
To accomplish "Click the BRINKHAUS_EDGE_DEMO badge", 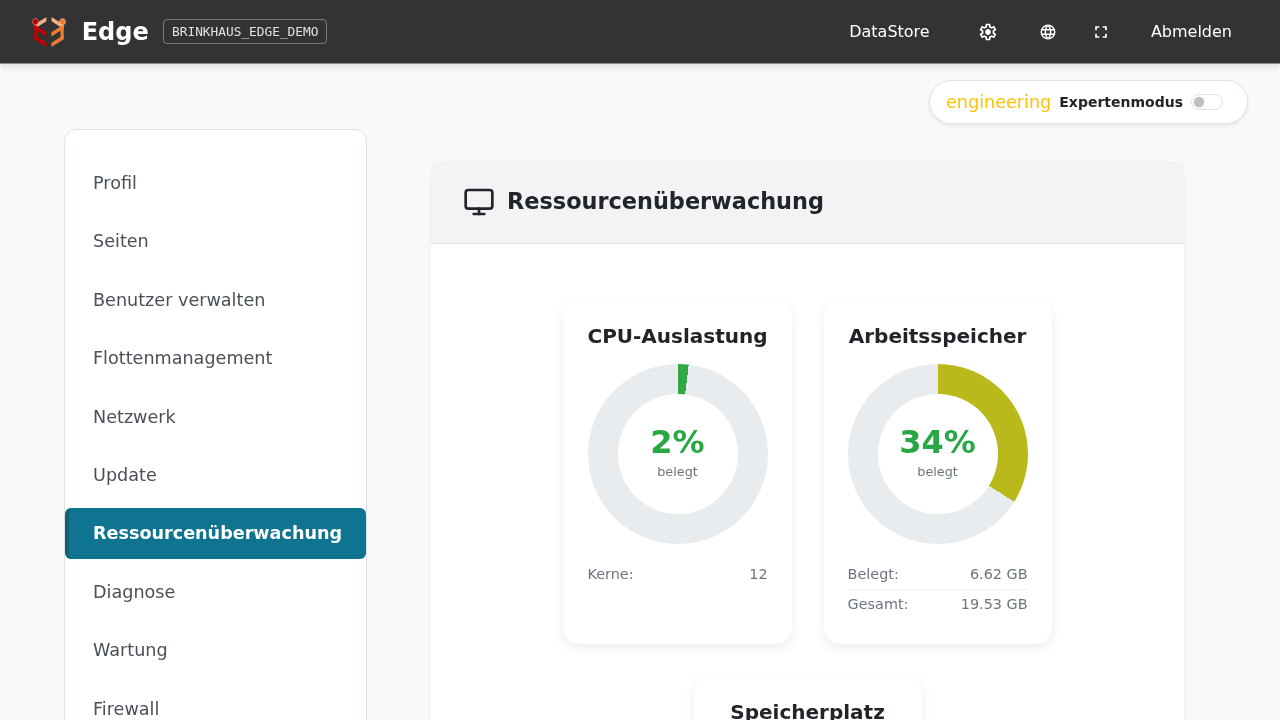I will click(x=245, y=32).
